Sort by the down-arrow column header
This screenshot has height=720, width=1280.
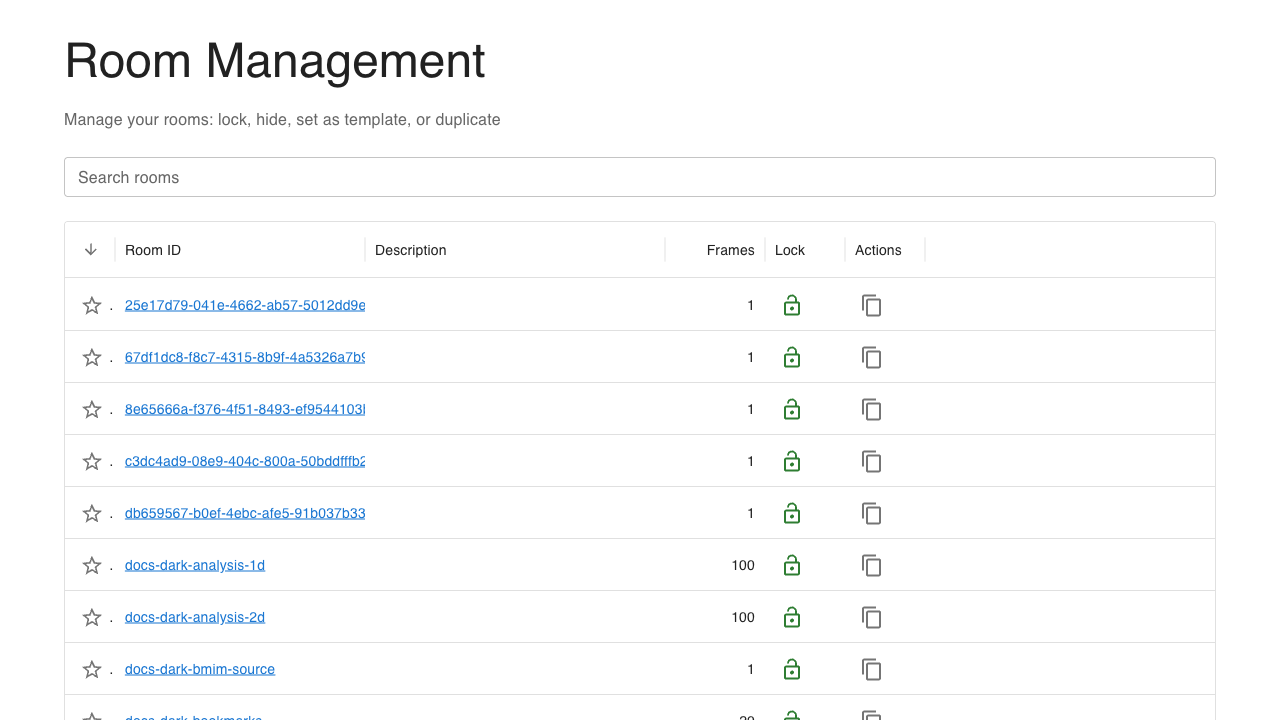pos(91,250)
